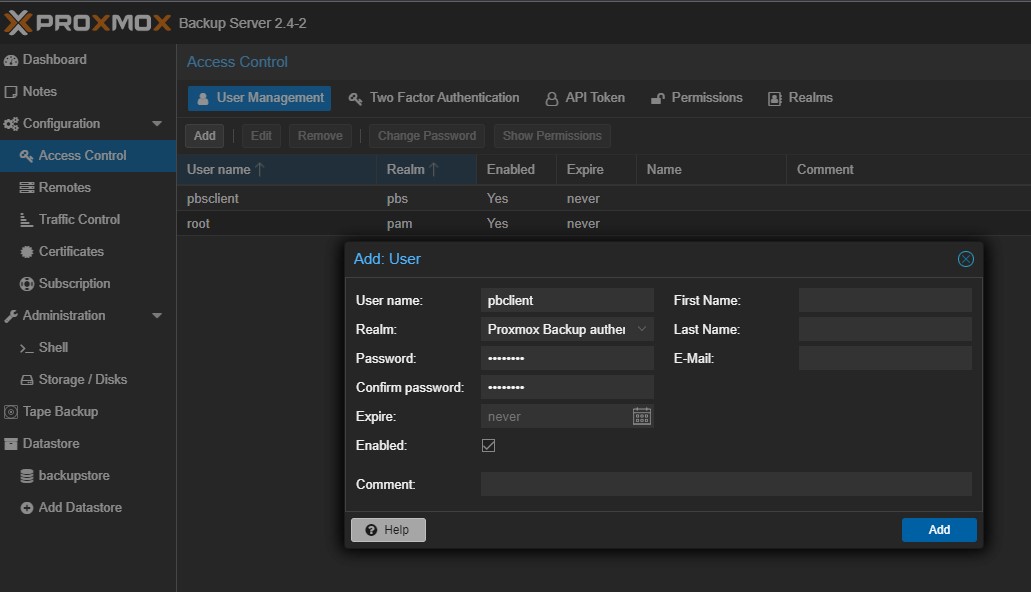Click the Comment input field
The height and width of the screenshot is (592, 1031).
tap(726, 484)
